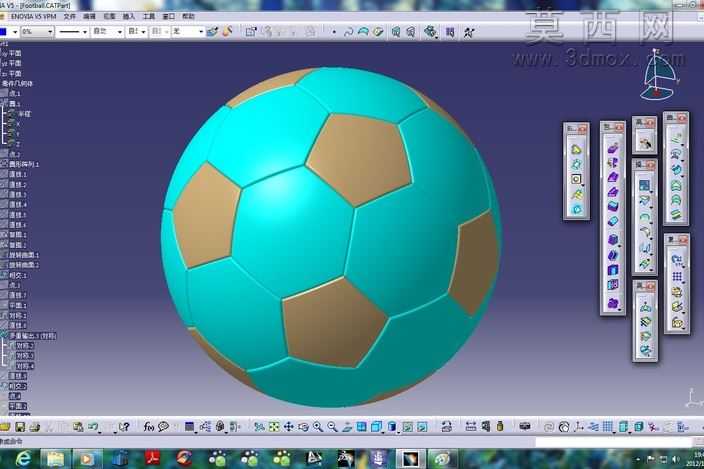Screen dimensions: 704x469
Task: Click the Fly mode icon
Action: point(259,427)
